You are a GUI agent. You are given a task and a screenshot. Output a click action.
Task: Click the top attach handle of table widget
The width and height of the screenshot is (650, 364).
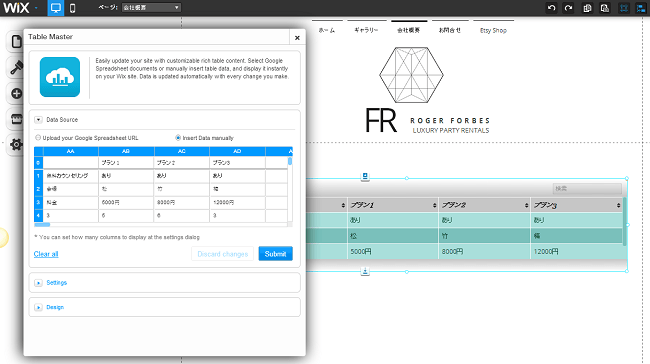365,177
